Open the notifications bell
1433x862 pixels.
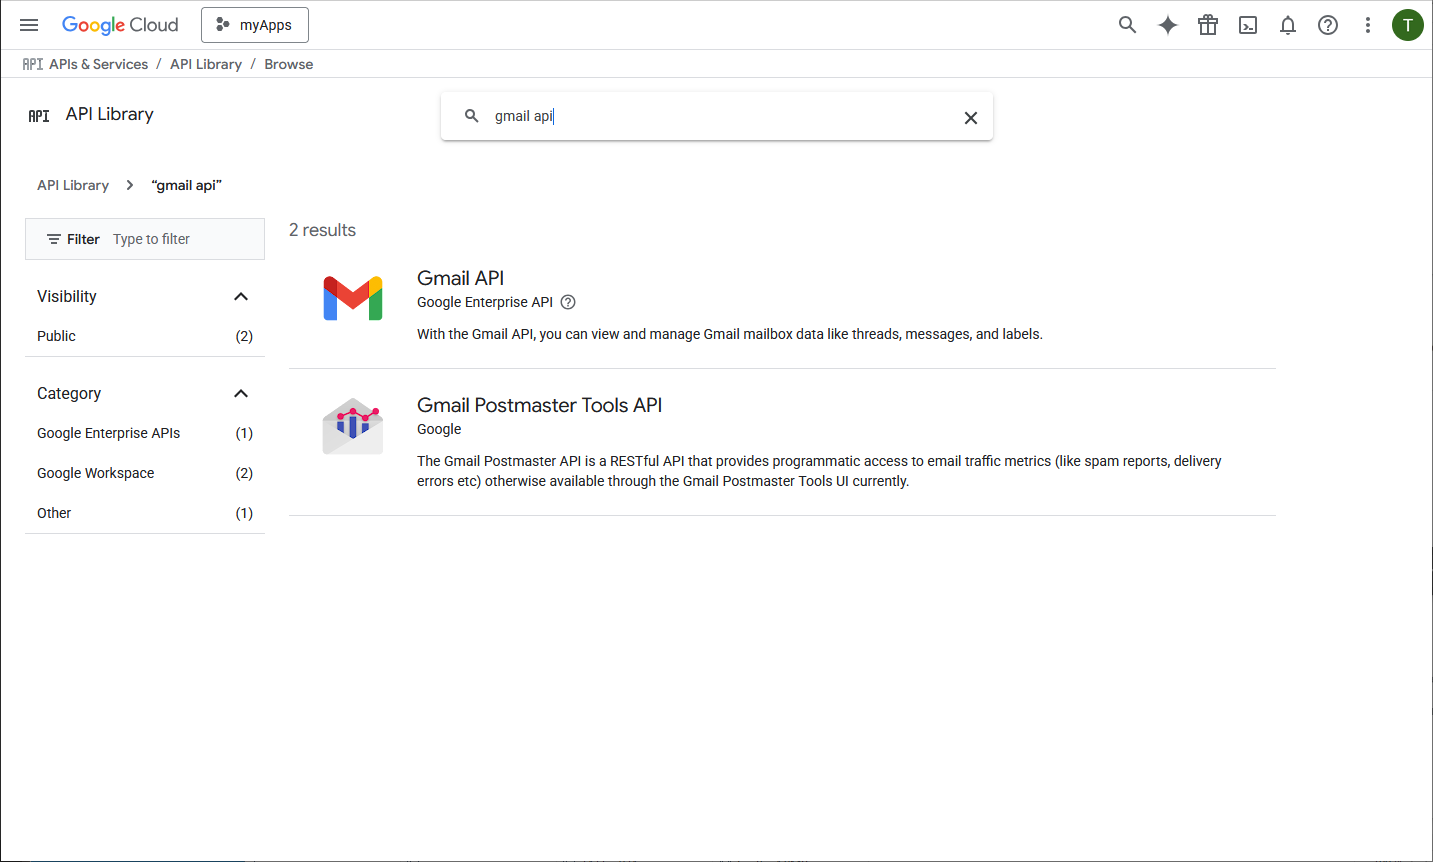[x=1288, y=25]
